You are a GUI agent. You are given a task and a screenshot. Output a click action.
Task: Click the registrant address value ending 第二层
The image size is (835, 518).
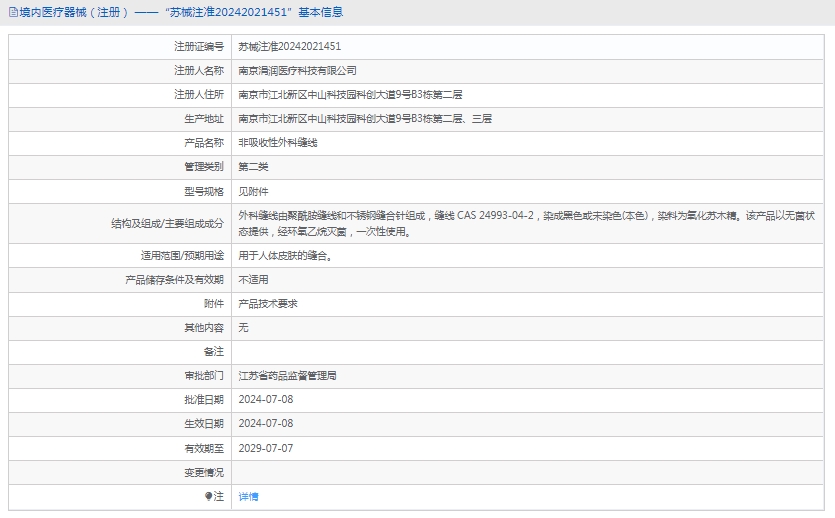coord(350,95)
